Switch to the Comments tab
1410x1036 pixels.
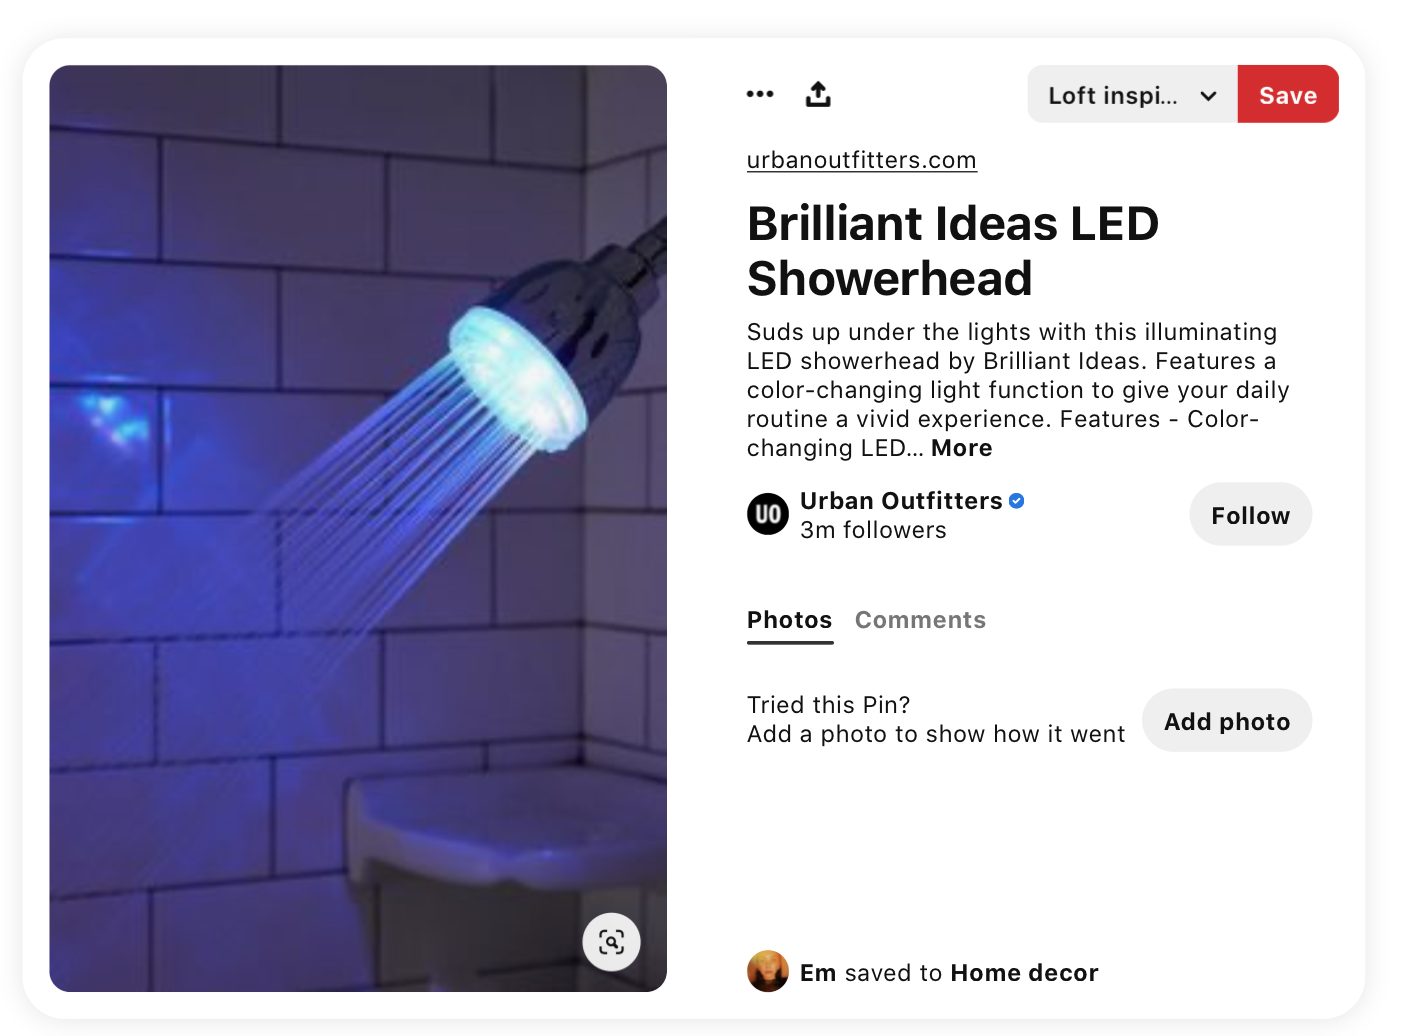920,620
